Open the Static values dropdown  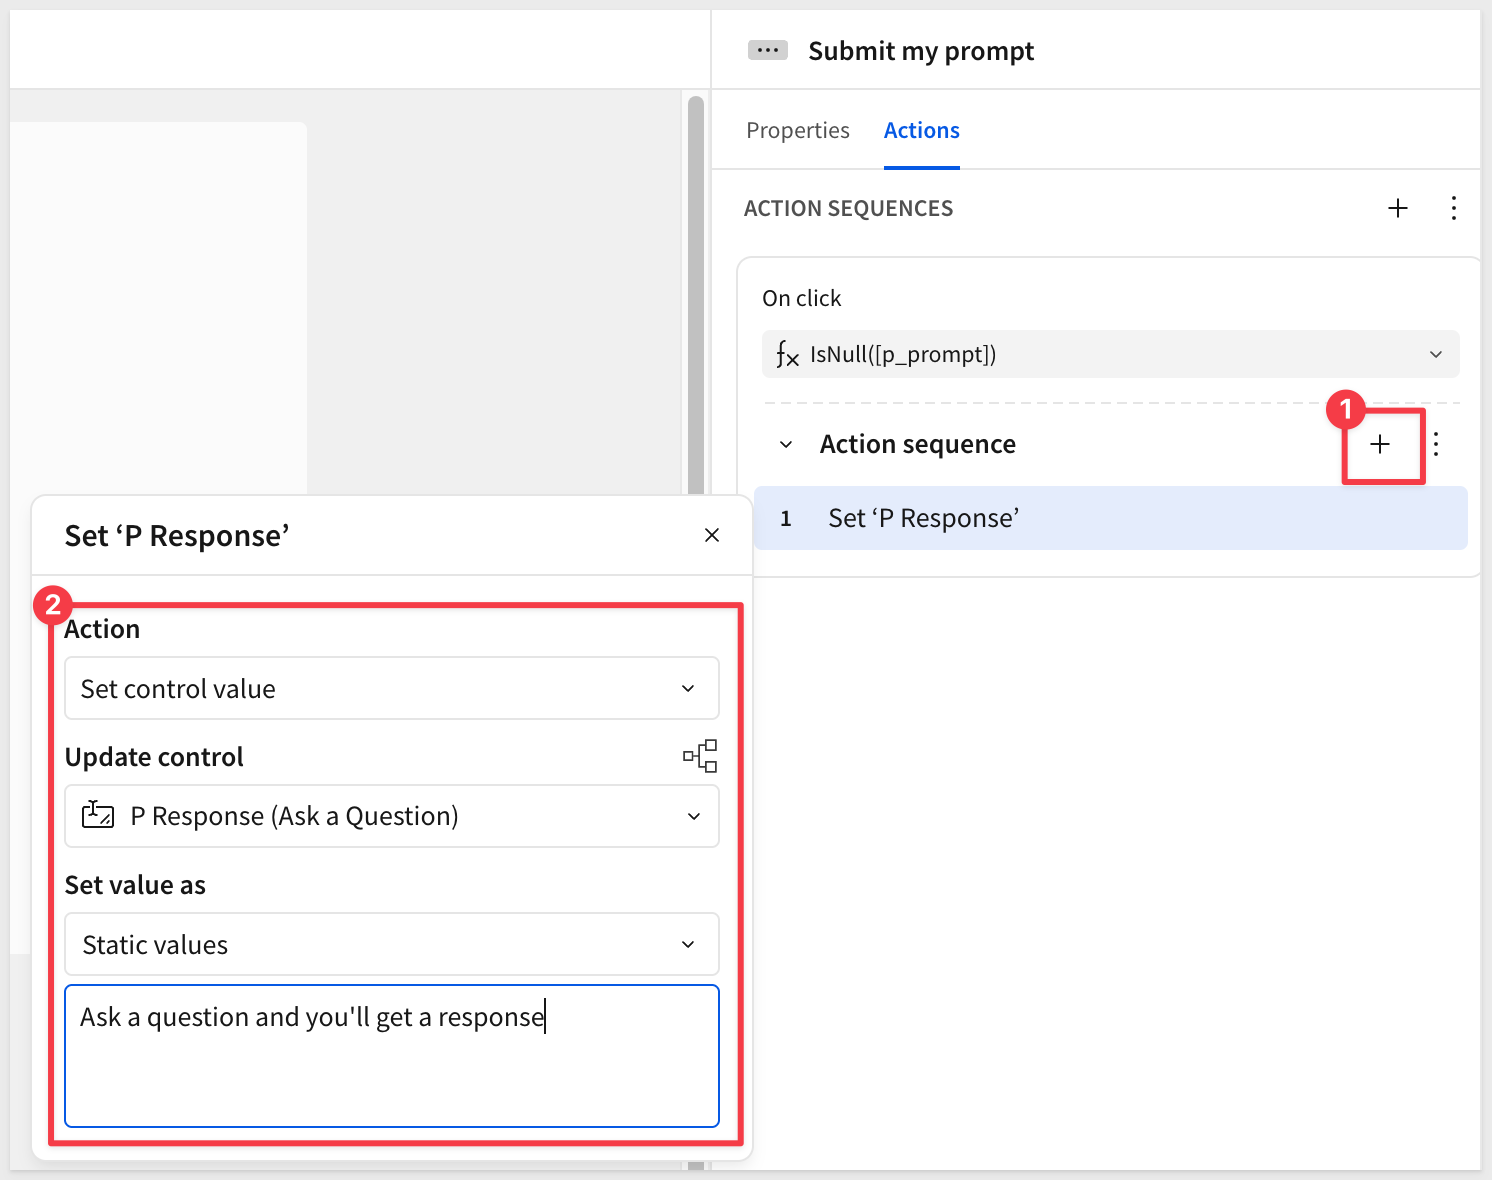(x=391, y=944)
